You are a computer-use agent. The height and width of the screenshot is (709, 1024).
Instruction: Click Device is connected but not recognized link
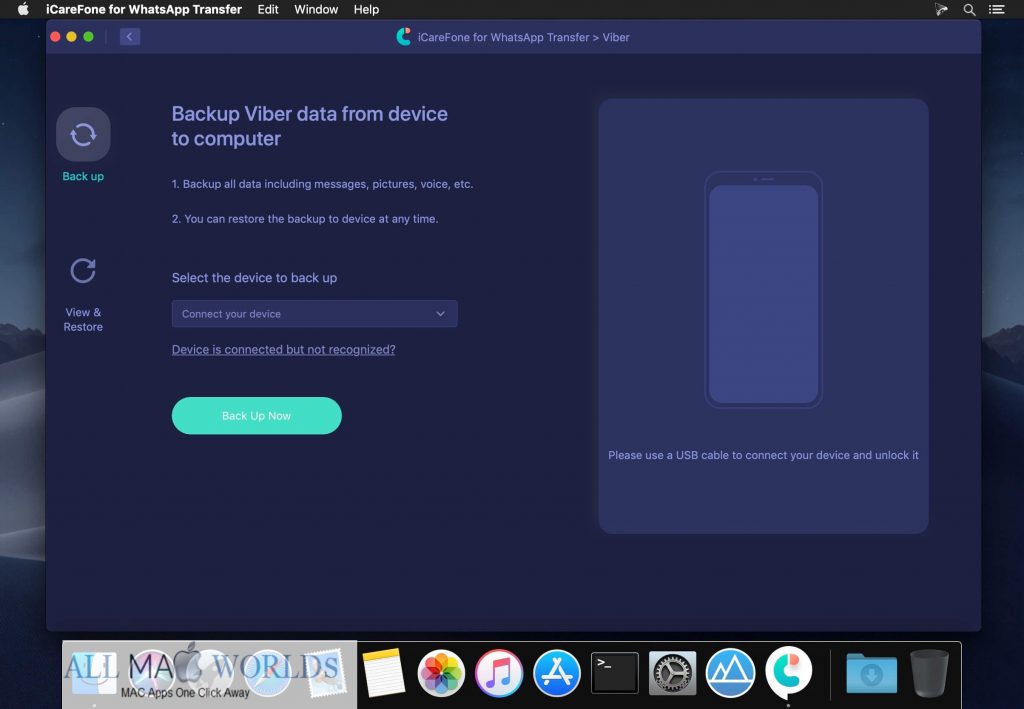click(x=283, y=349)
